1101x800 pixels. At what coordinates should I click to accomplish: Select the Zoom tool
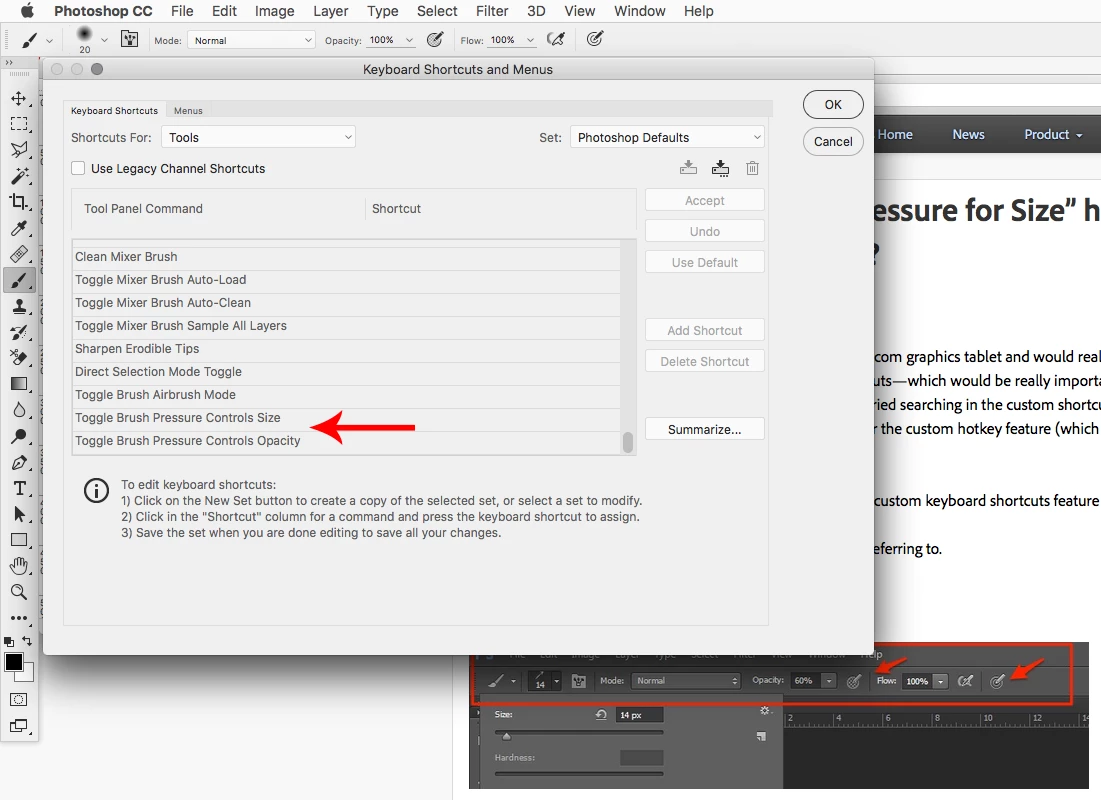click(x=19, y=591)
